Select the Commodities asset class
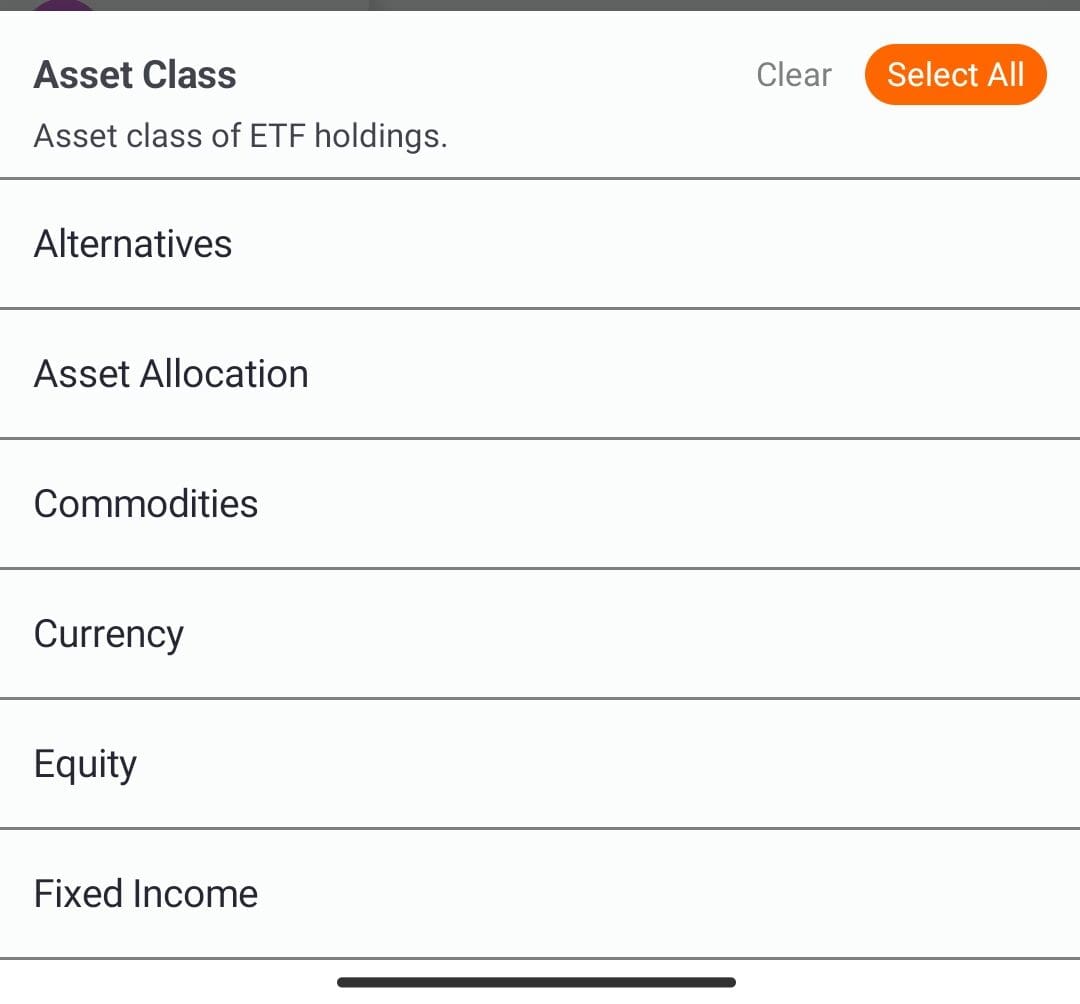This screenshot has height=1004, width=1080. click(x=146, y=503)
